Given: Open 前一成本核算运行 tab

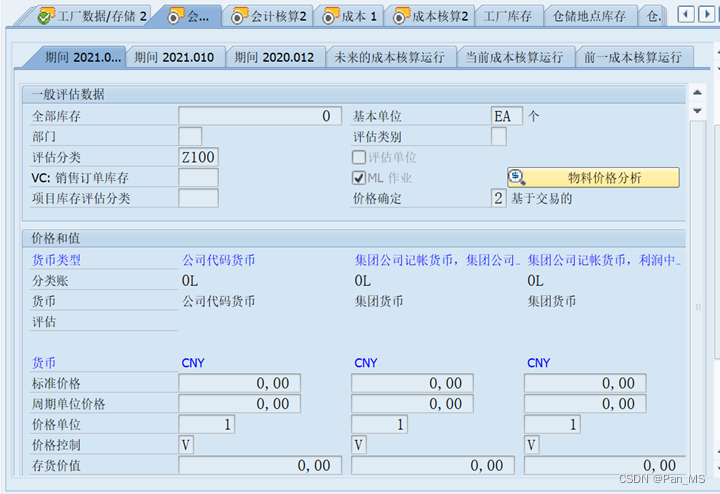Looking at the screenshot, I should coord(633,57).
